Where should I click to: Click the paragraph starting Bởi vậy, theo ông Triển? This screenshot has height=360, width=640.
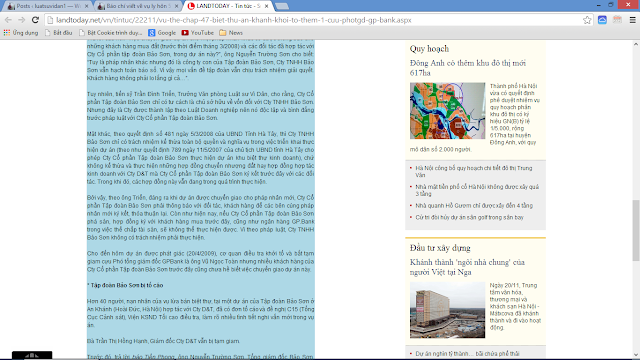200,218
